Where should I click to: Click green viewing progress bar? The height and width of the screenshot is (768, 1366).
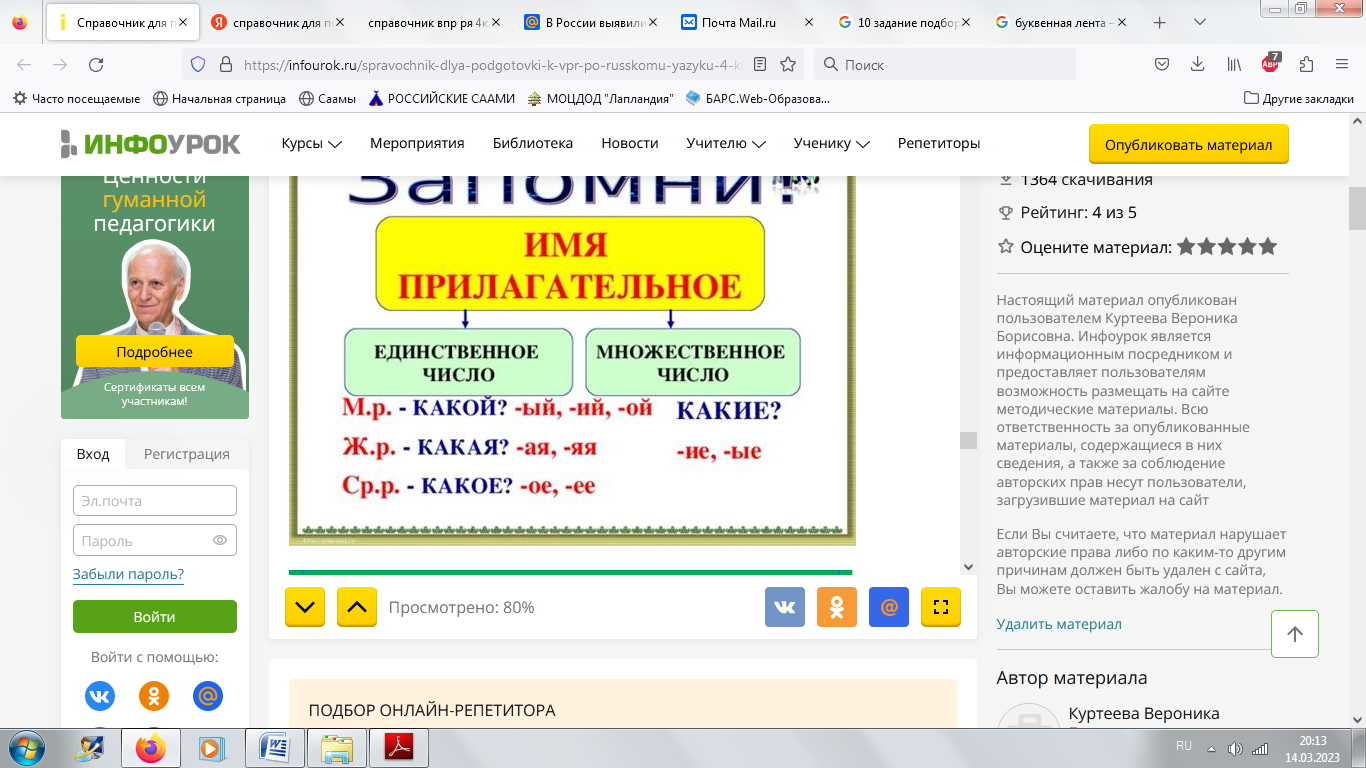570,572
